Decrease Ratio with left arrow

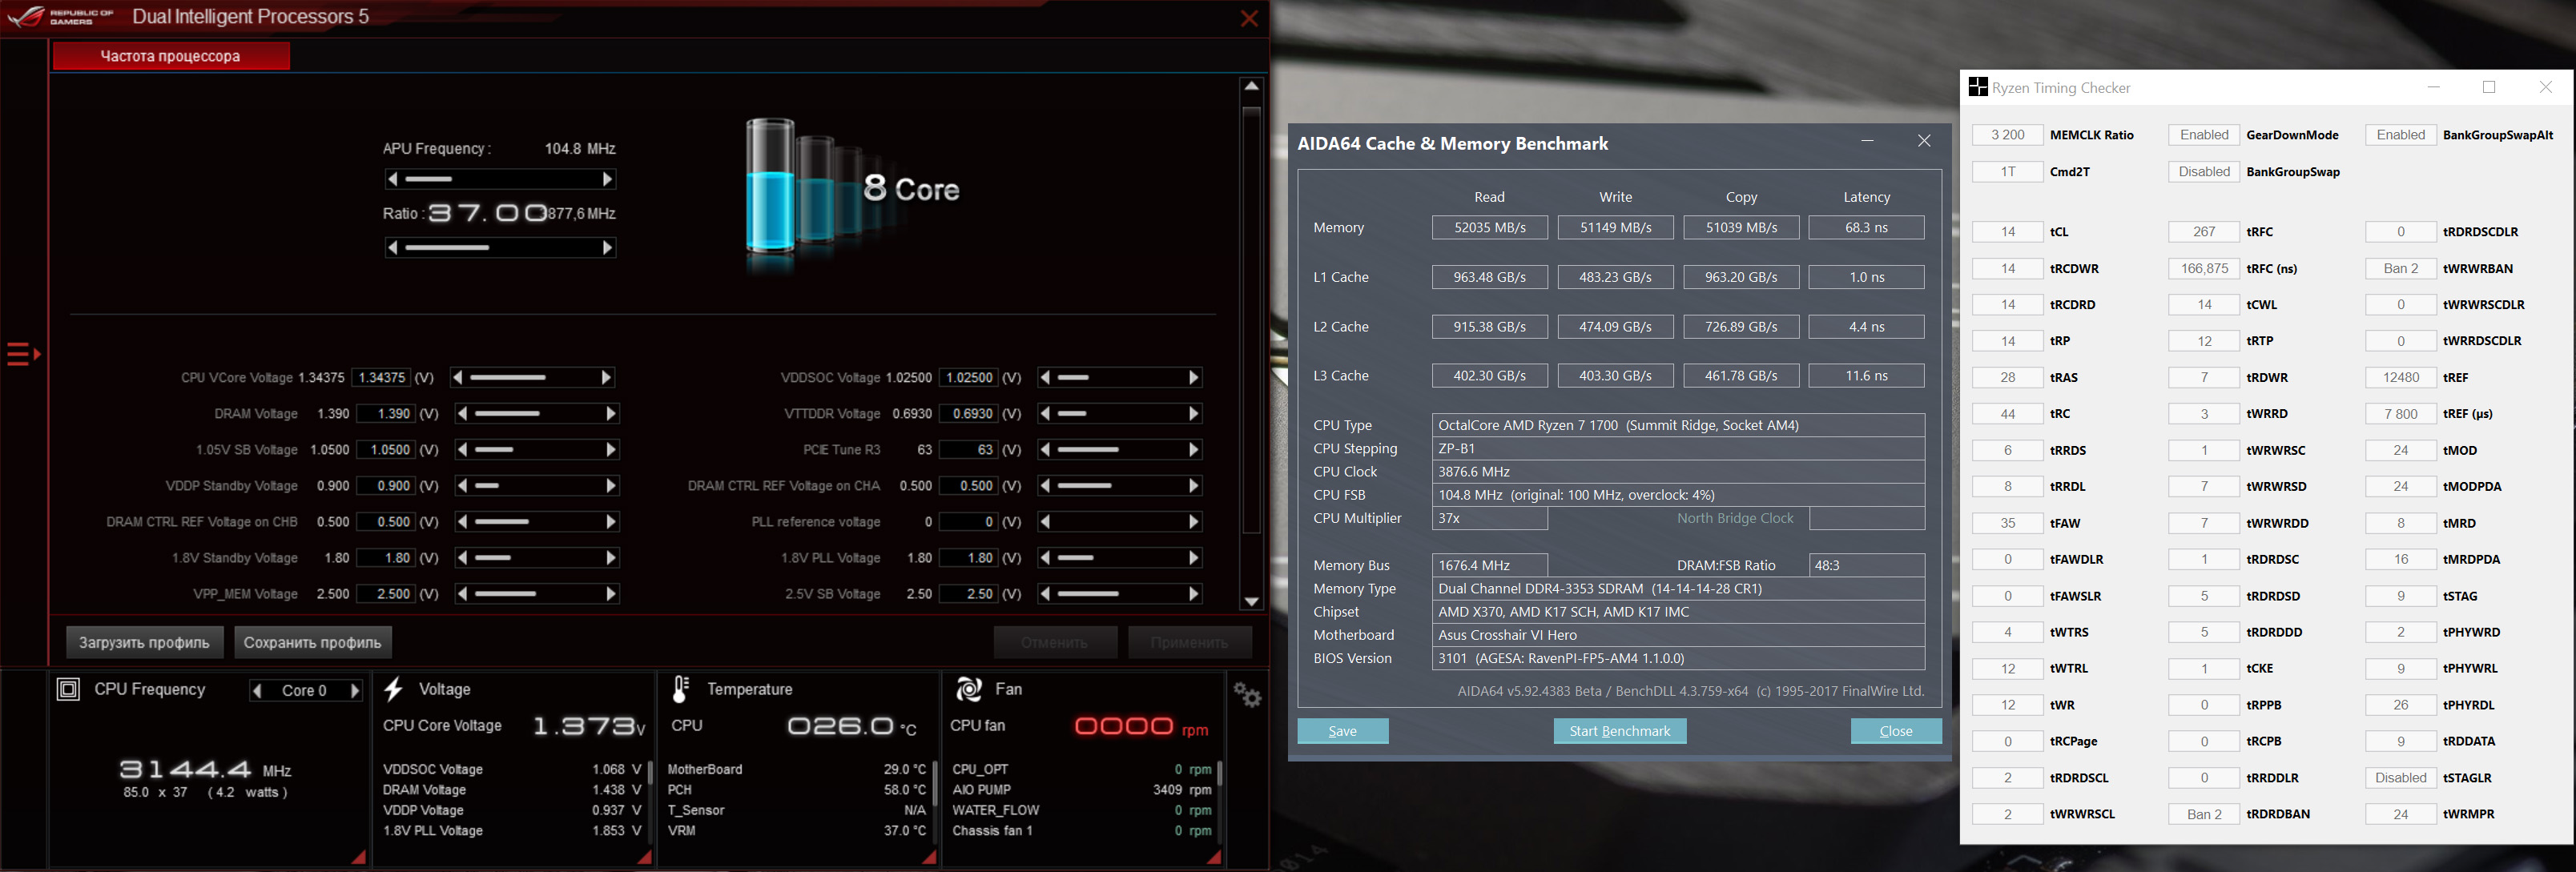point(393,247)
